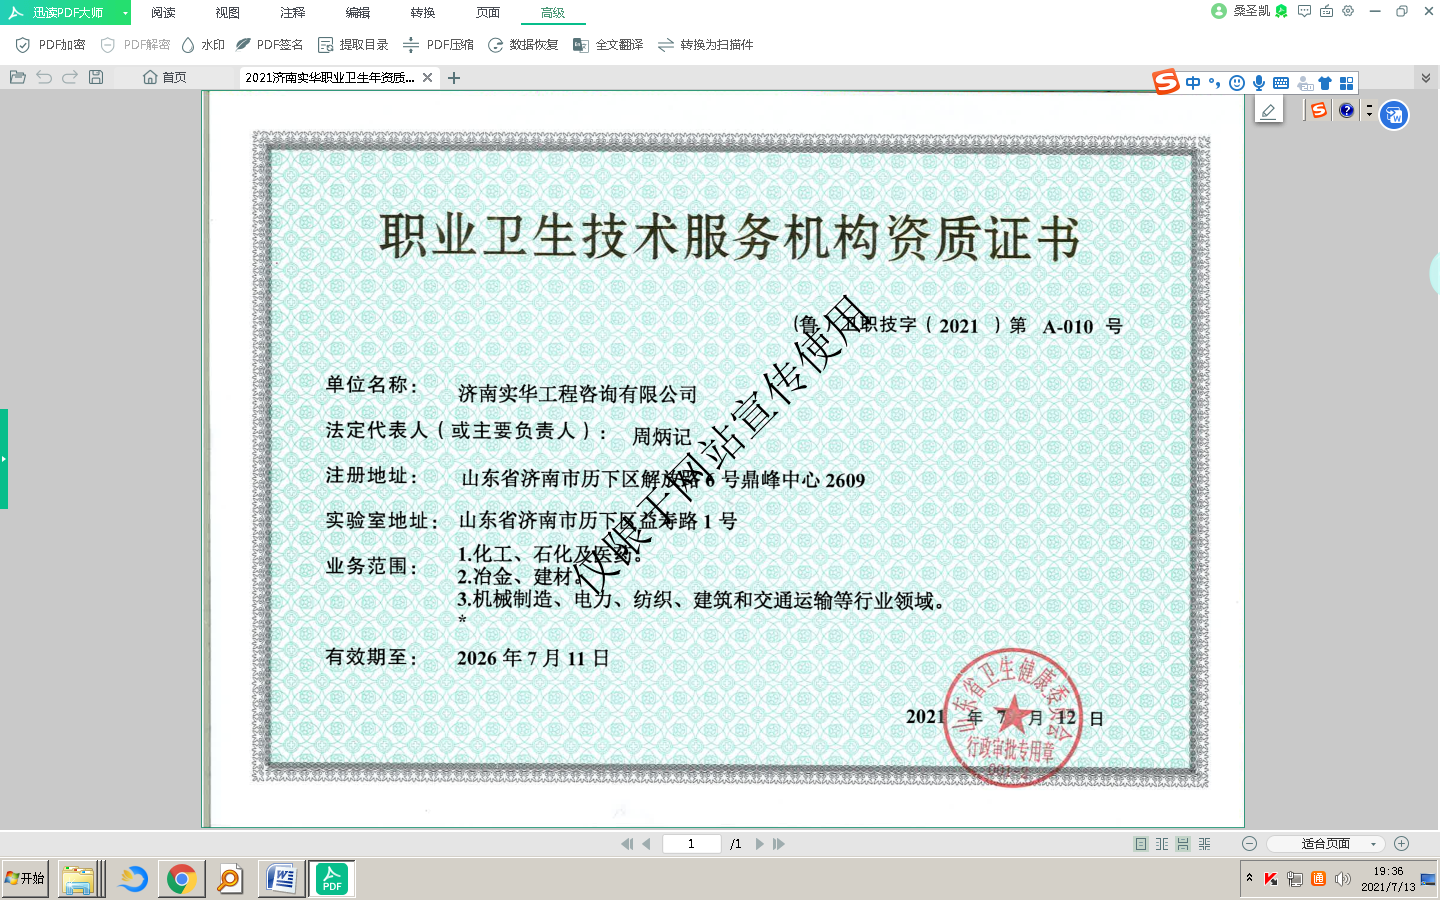Select two-page view mode

click(1162, 844)
